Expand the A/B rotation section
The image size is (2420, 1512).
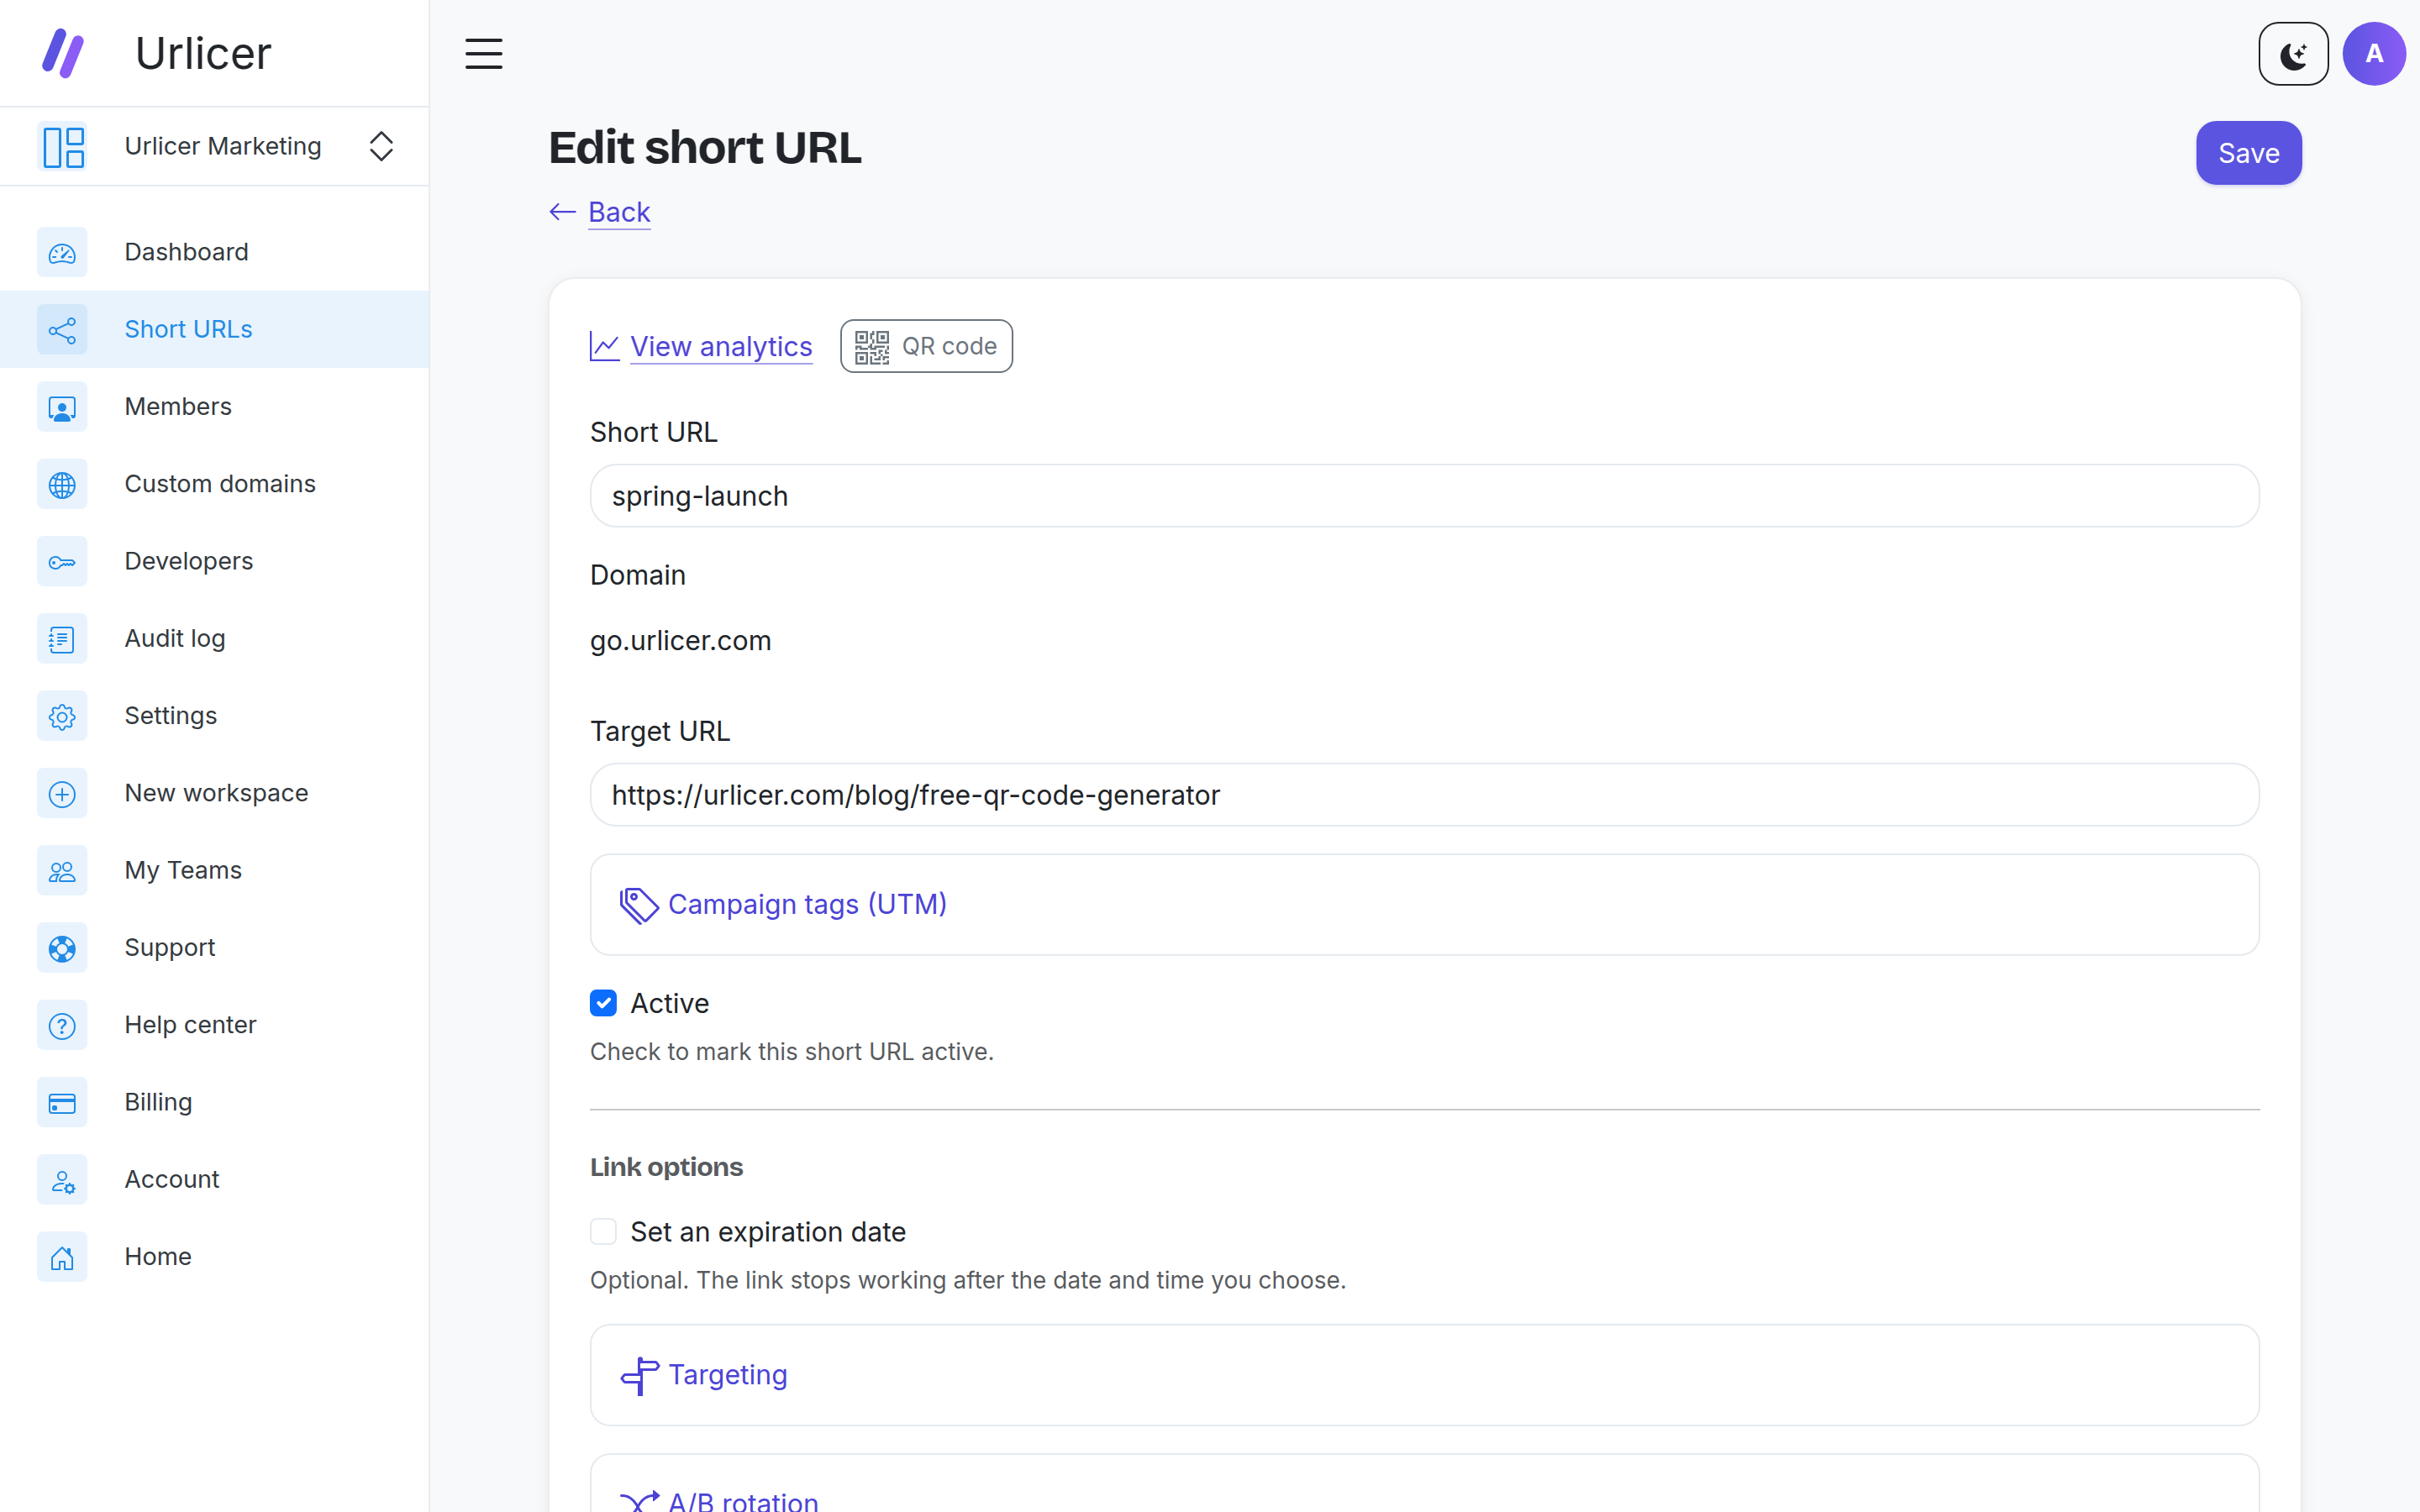point(1424,1484)
